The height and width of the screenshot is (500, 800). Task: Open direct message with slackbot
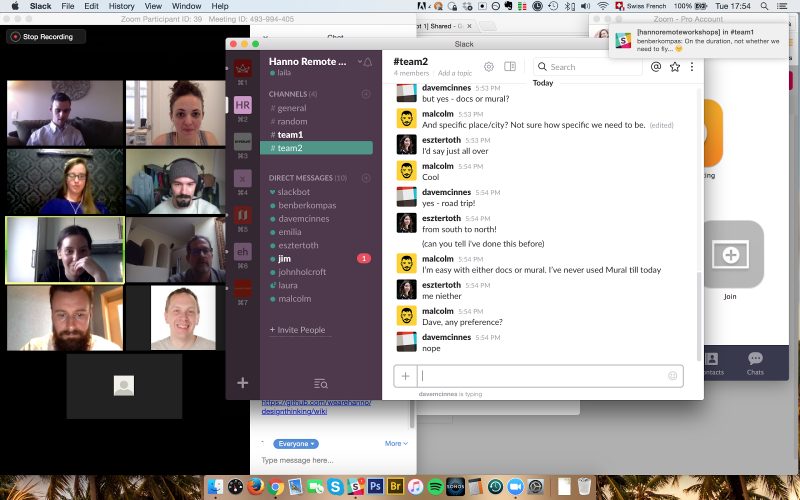pos(316,192)
